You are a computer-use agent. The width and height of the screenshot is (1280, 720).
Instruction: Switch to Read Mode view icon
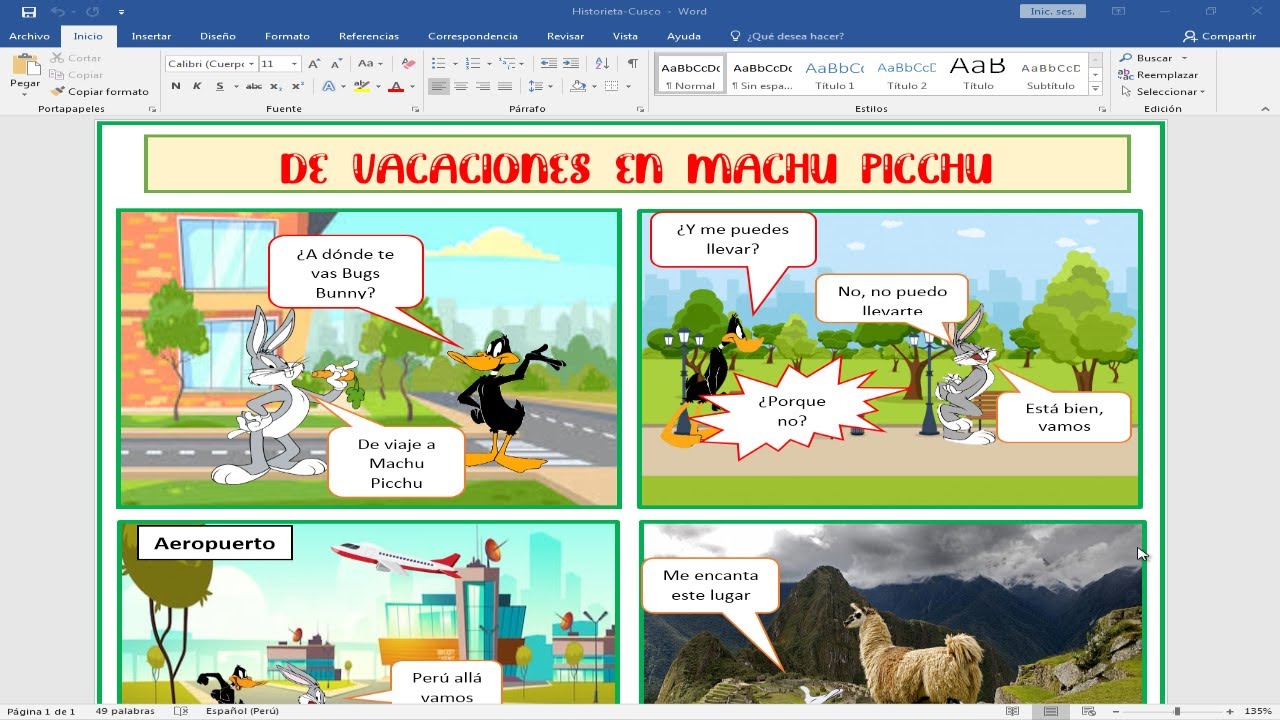click(1013, 711)
